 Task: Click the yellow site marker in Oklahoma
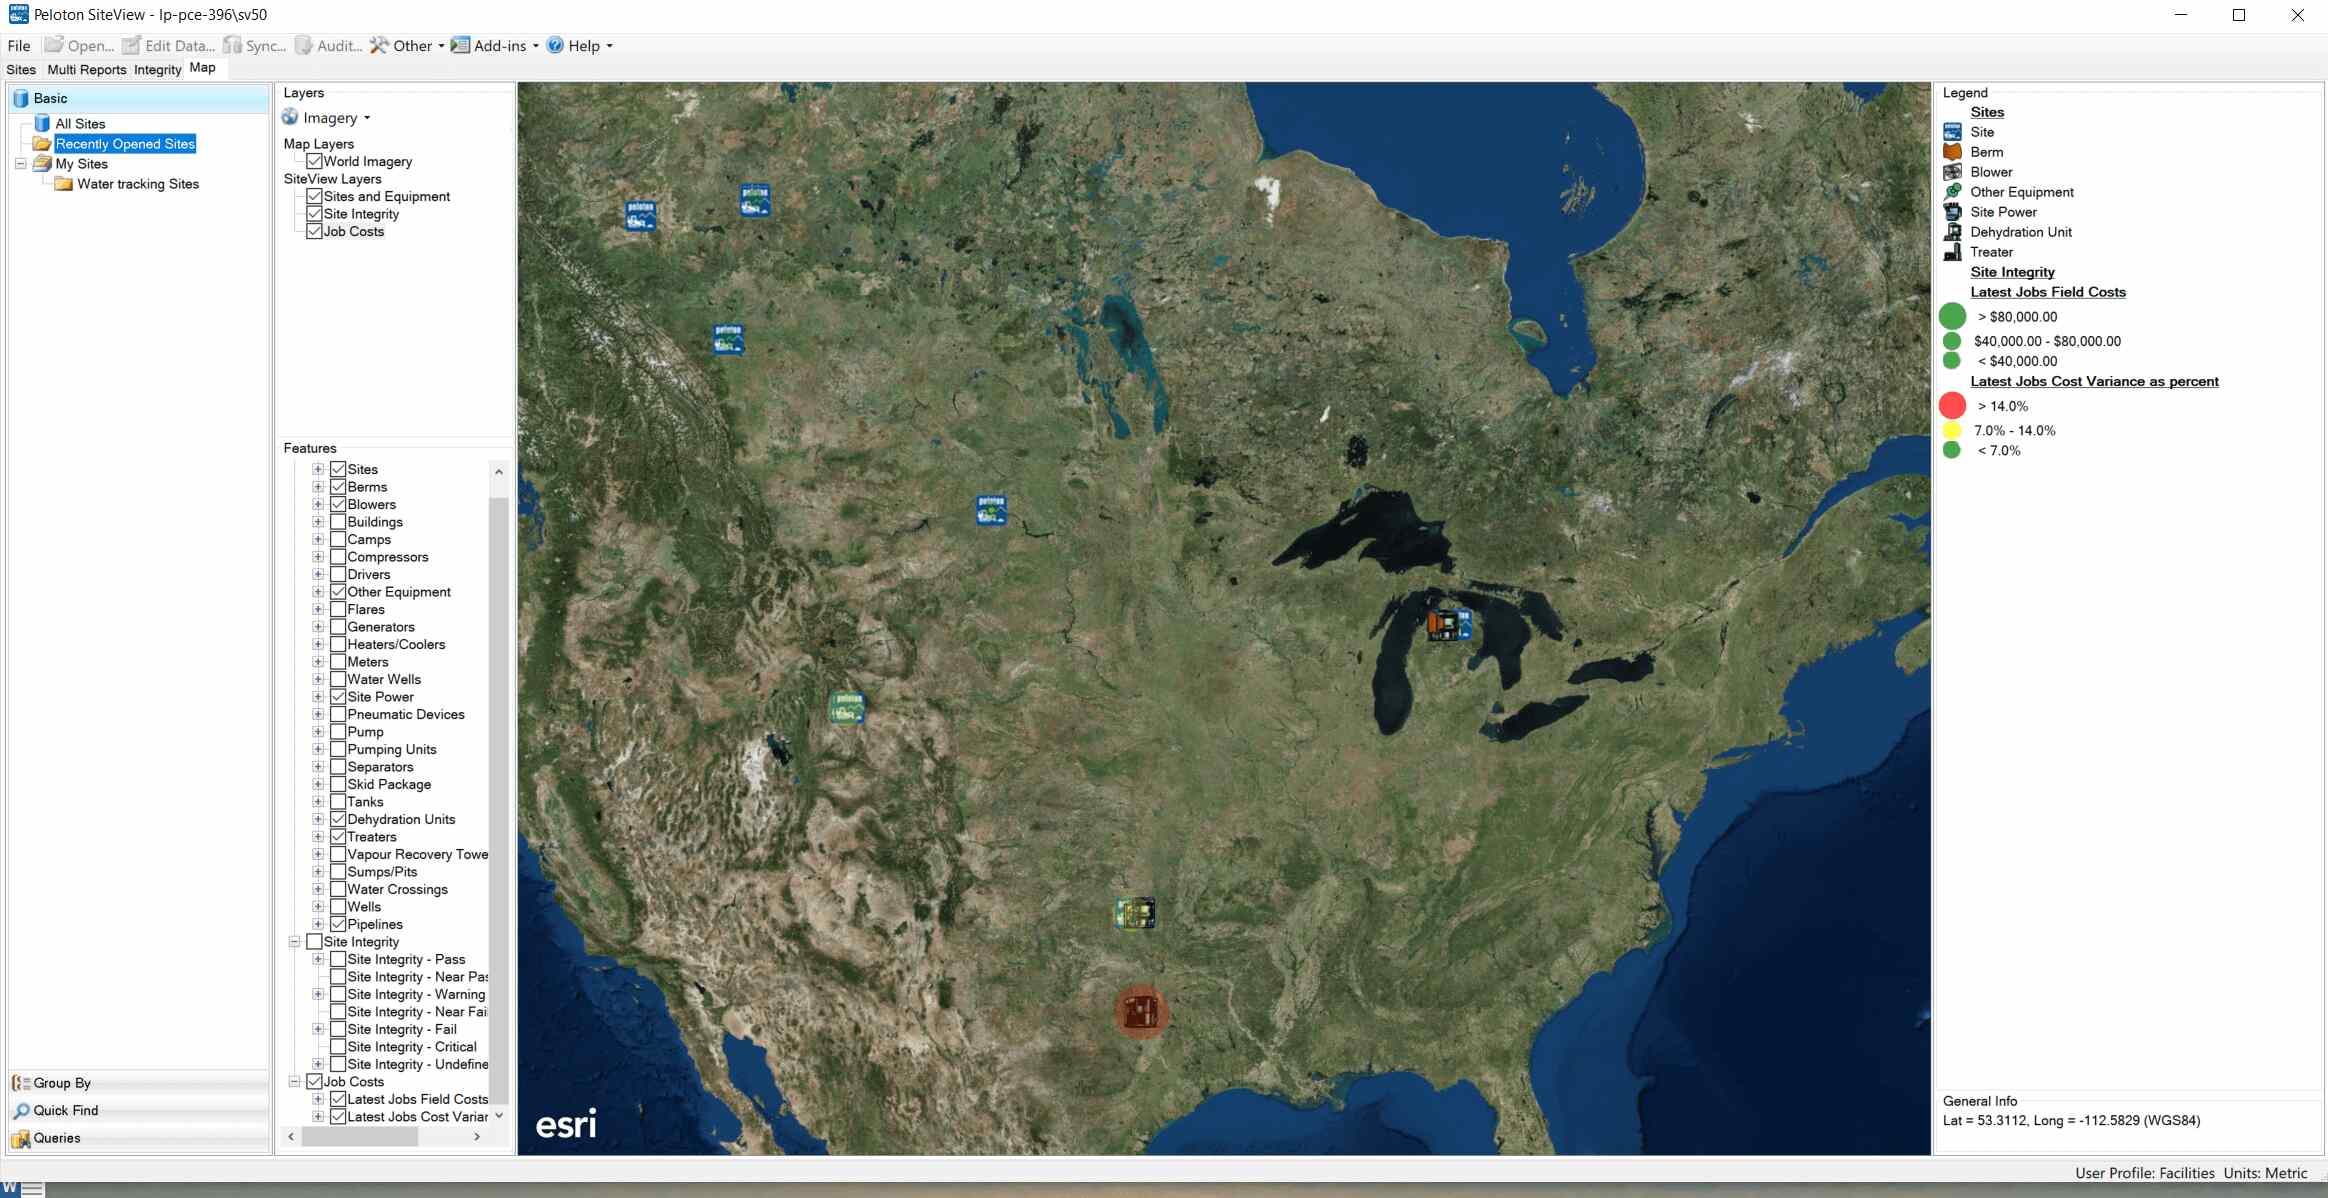[1135, 912]
